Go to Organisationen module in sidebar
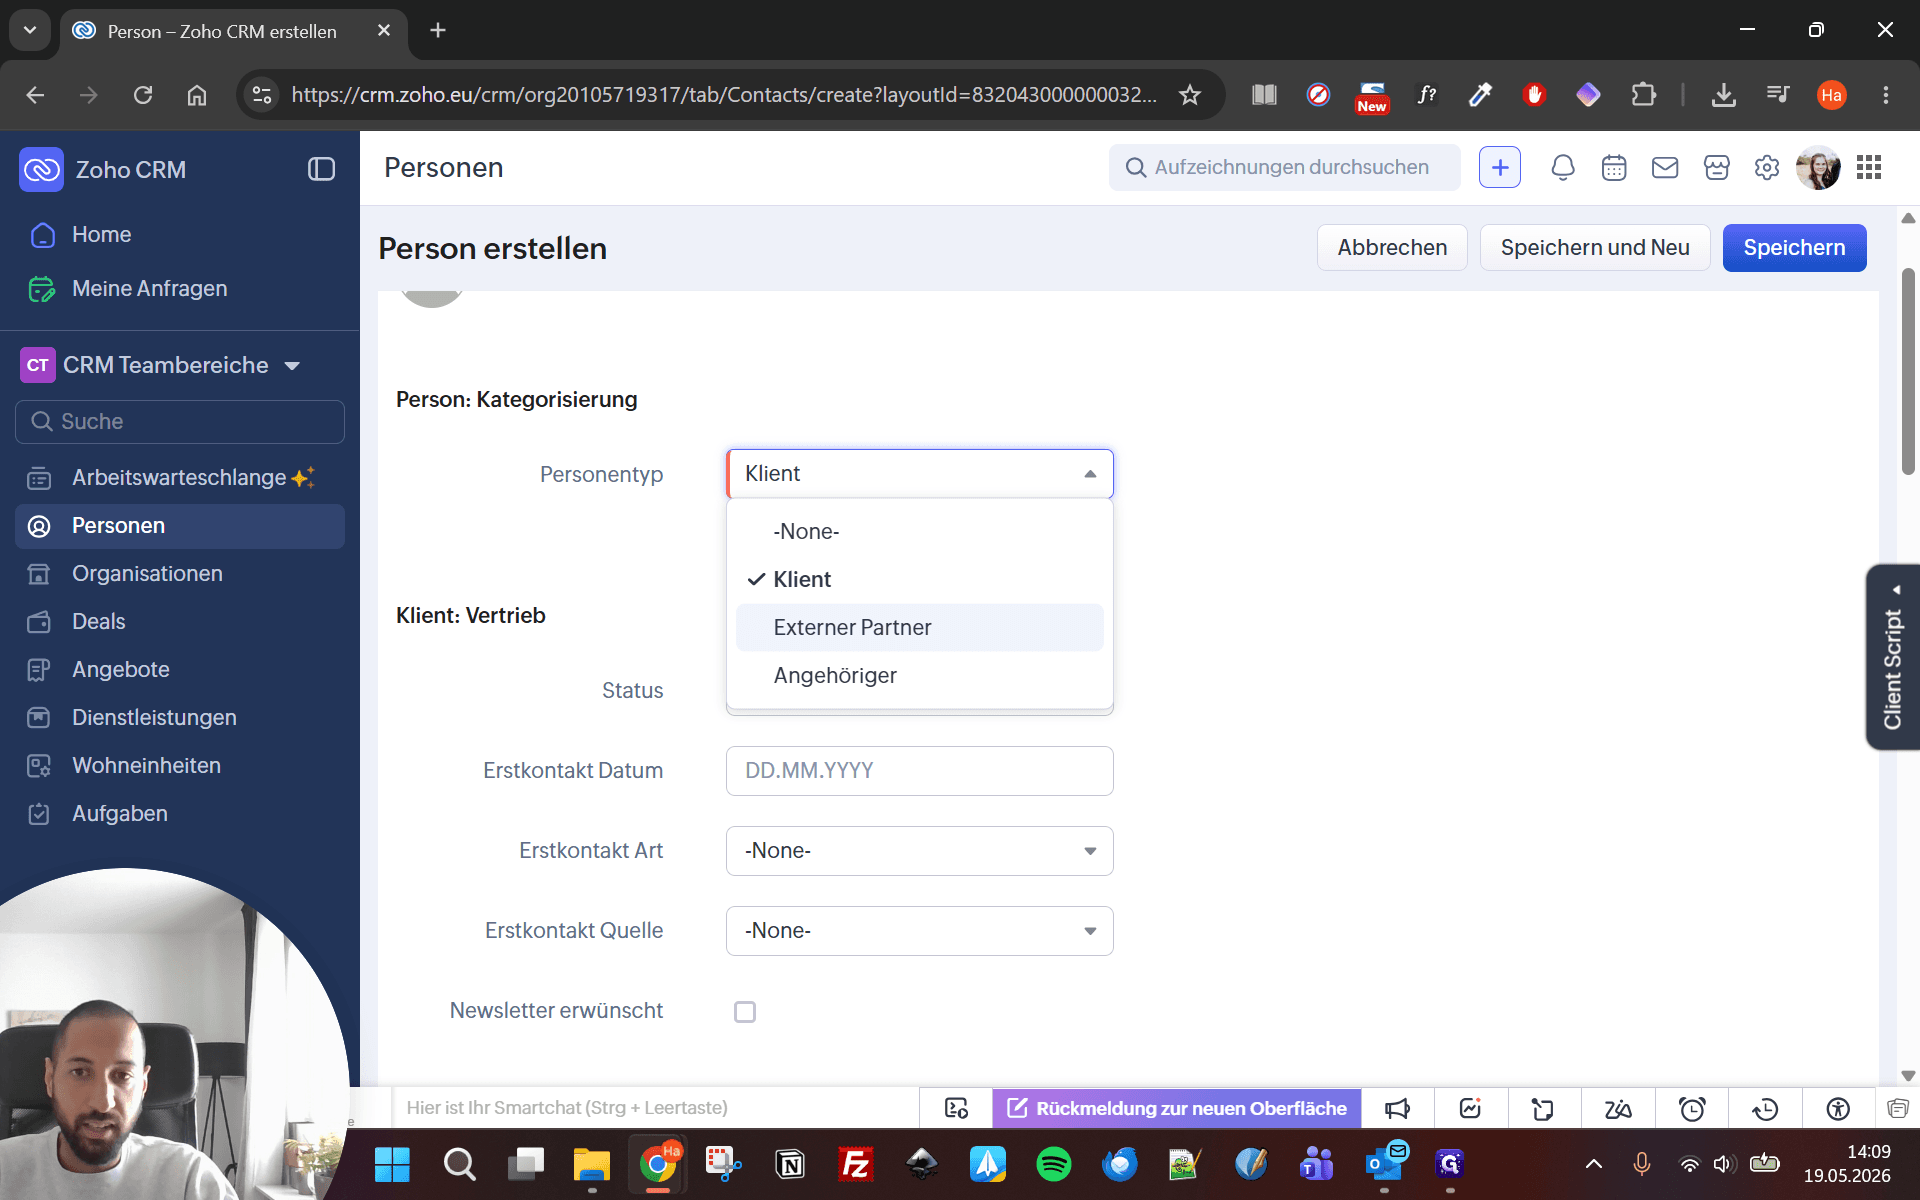 point(180,574)
